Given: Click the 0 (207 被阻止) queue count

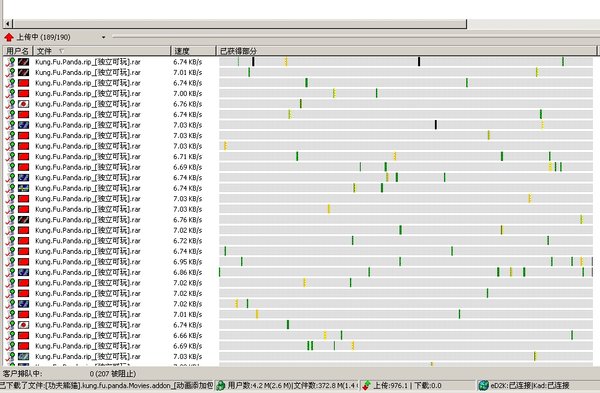Looking at the screenshot, I should pos(113,373).
